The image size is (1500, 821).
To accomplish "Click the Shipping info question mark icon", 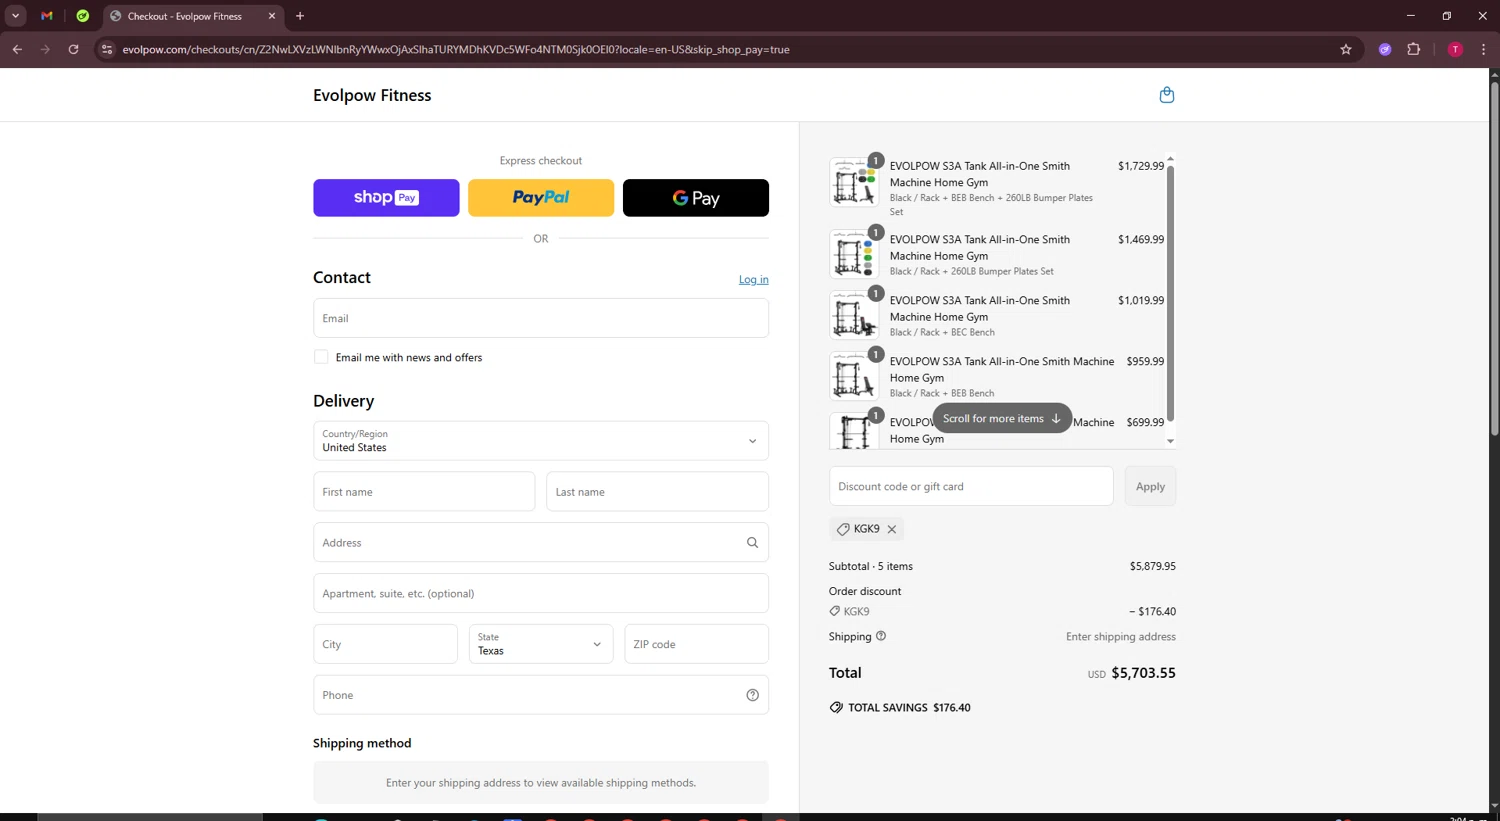I will pyautogui.click(x=881, y=636).
